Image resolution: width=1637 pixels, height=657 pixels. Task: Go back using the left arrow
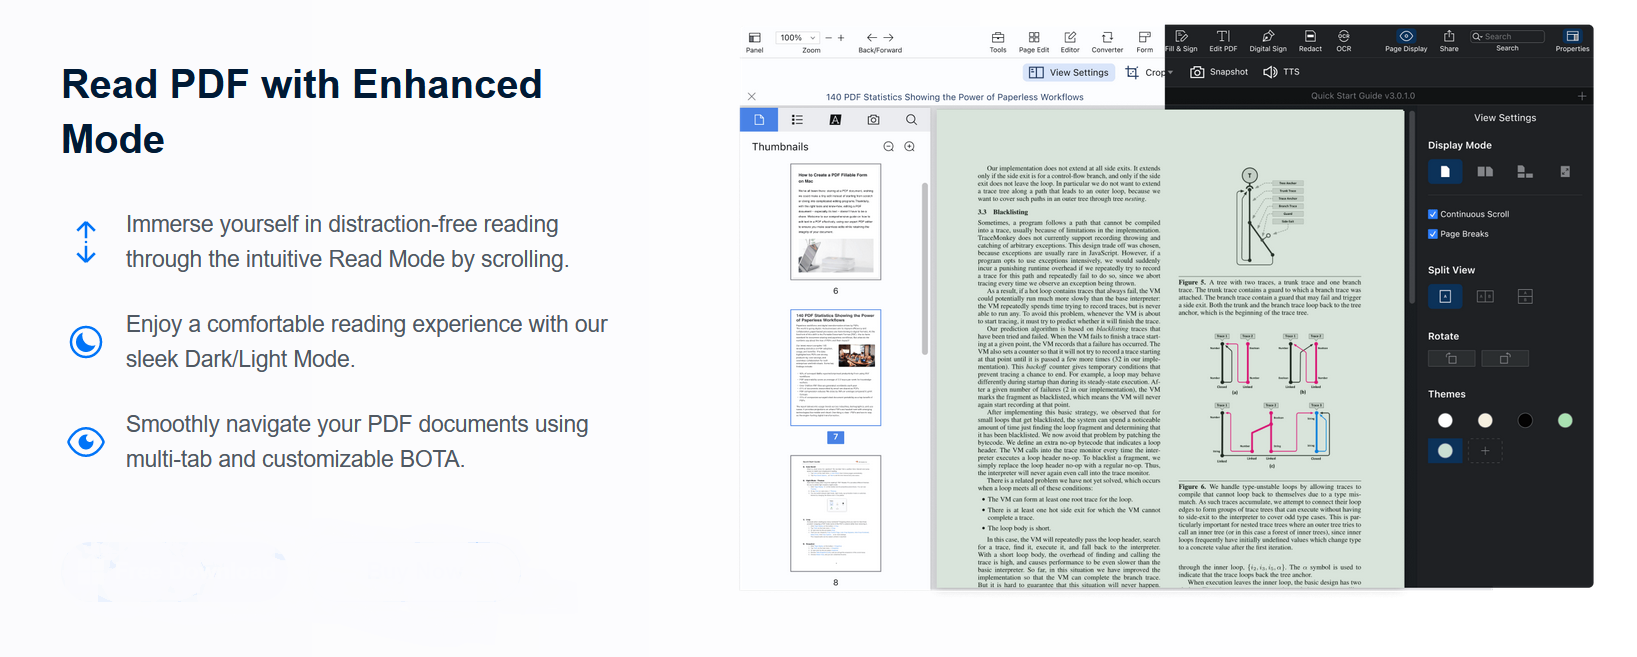coord(871,37)
